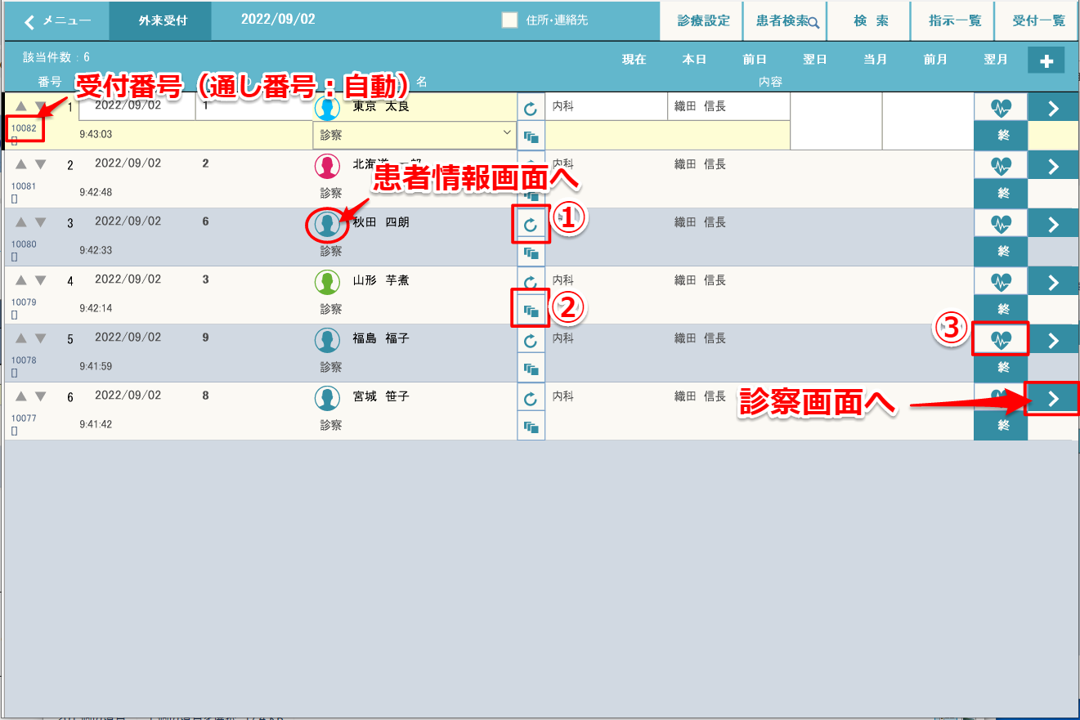Click the heart vitals icon for 福島 福子
1080x720 pixels.
[x=1001, y=339]
